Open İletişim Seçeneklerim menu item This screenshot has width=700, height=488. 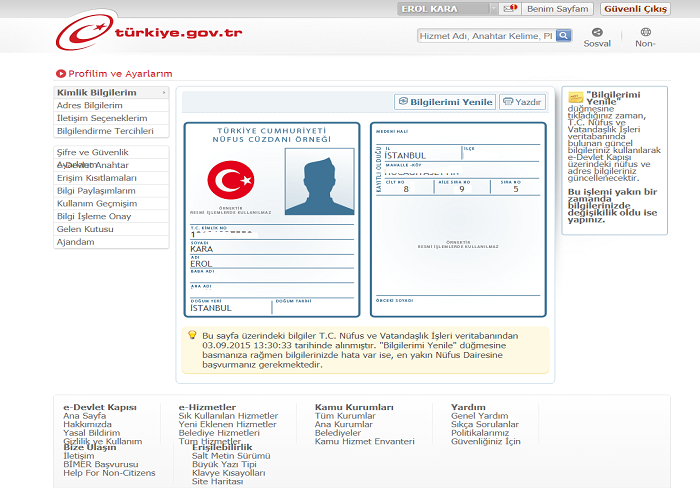[x=111, y=118]
